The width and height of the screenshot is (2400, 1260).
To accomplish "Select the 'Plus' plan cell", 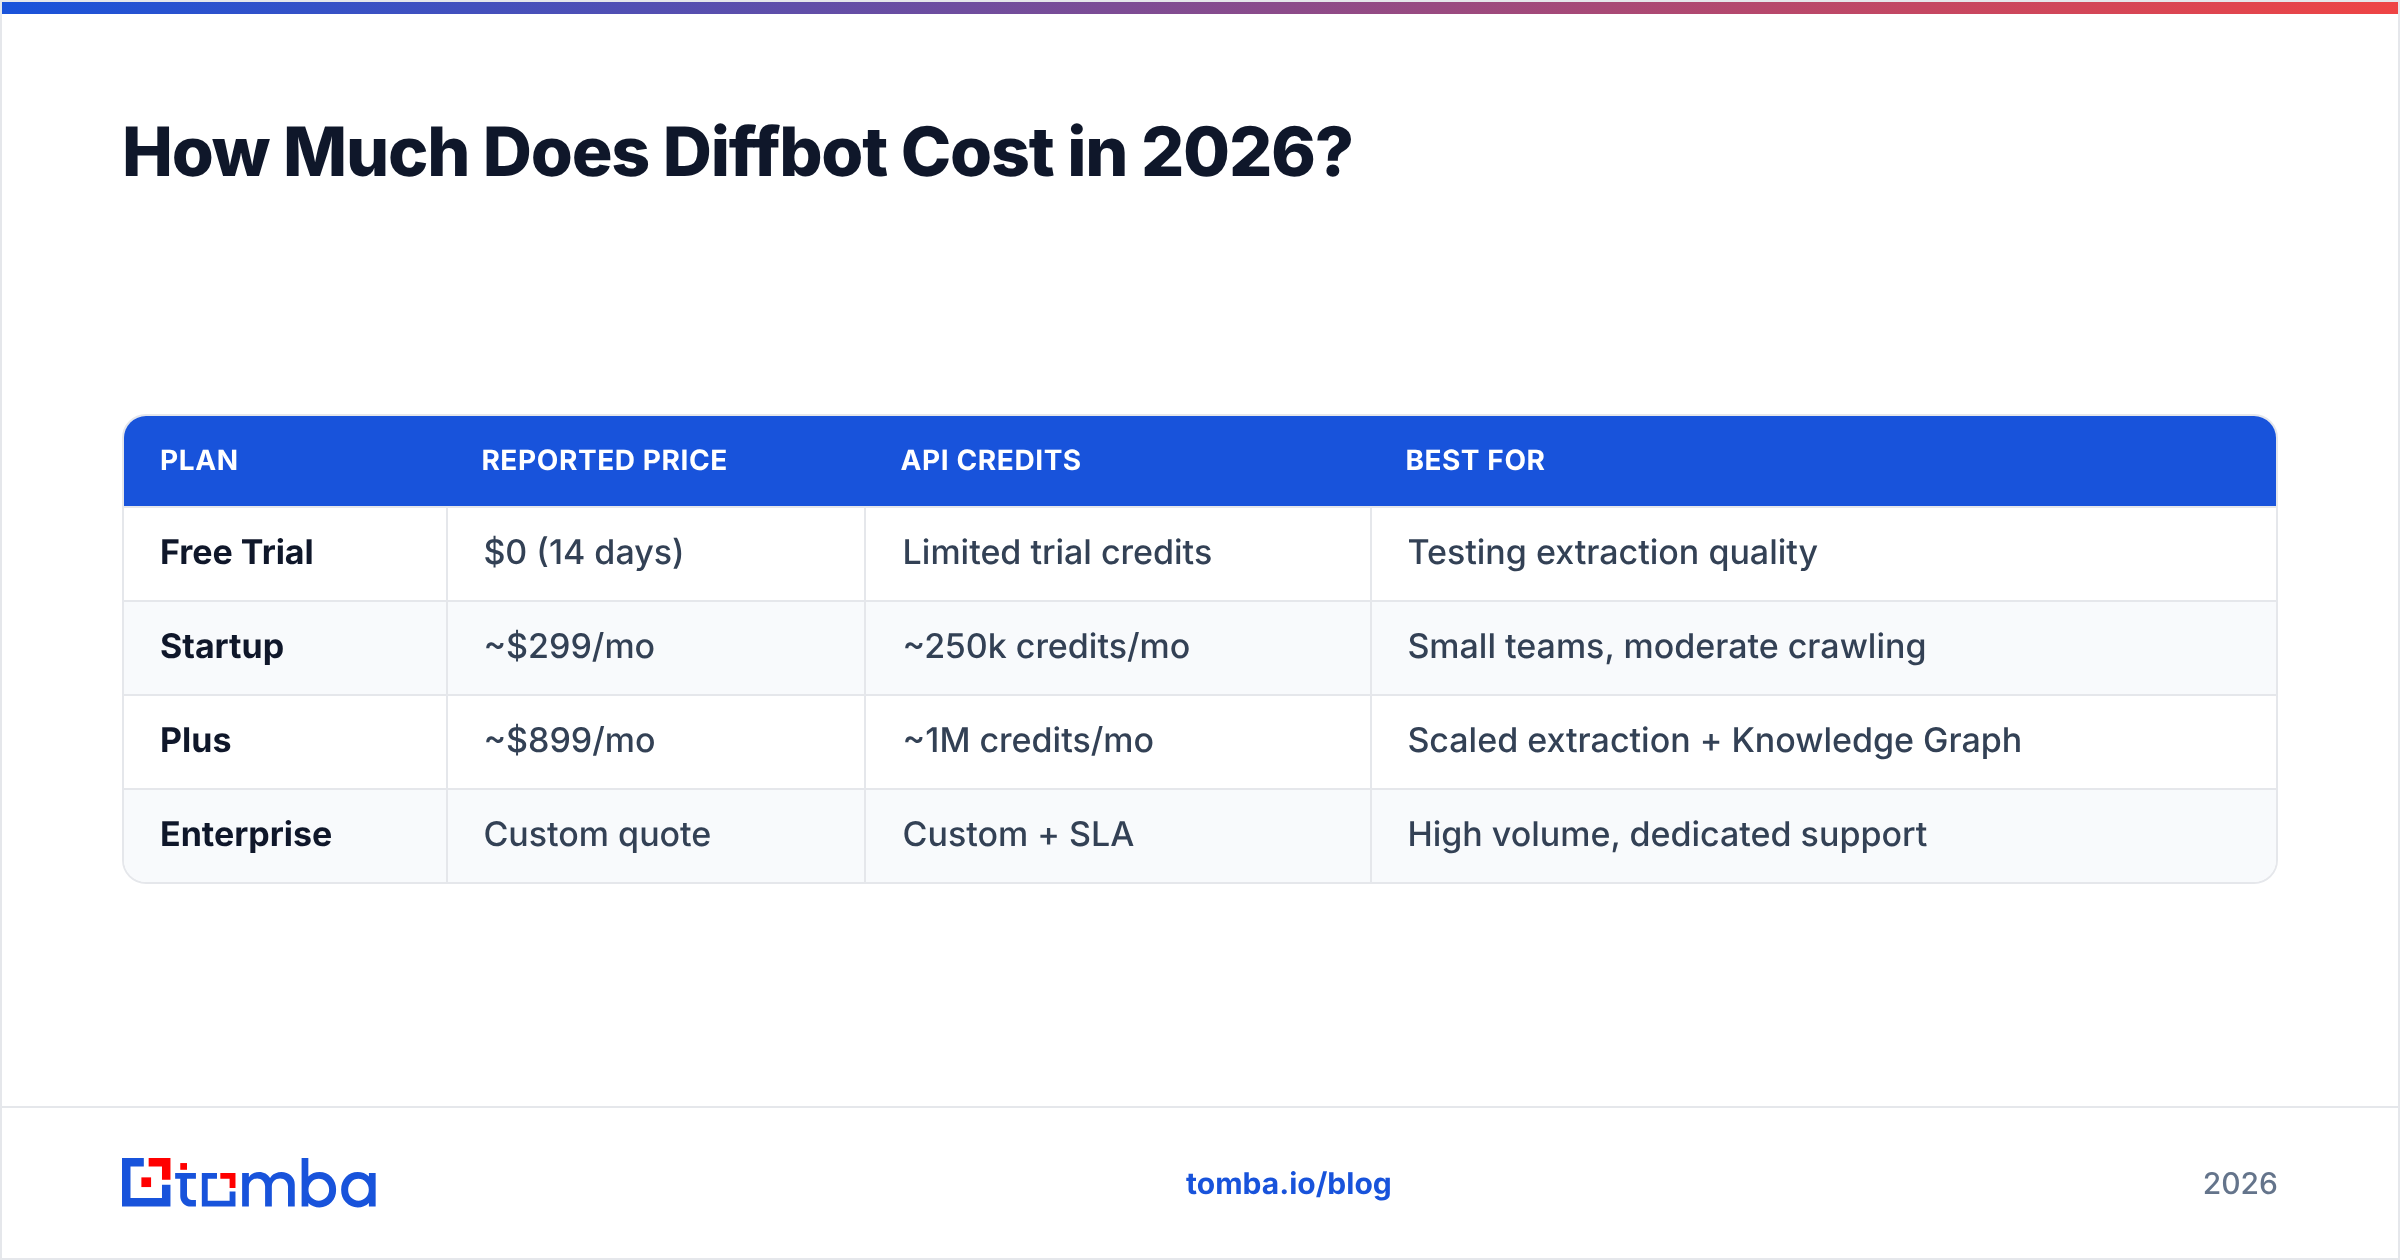I will (x=285, y=741).
